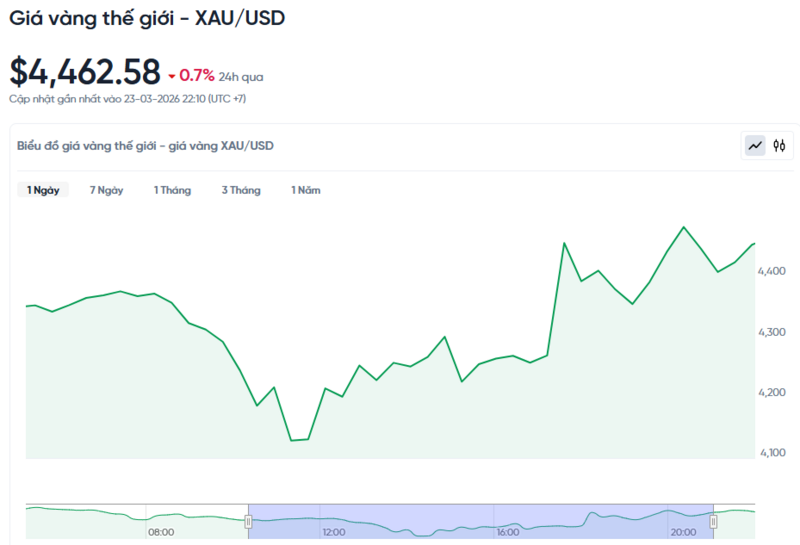Click the heading Giá vàng thế giới - XAU/USD
The width and height of the screenshot is (800, 545).
click(147, 19)
